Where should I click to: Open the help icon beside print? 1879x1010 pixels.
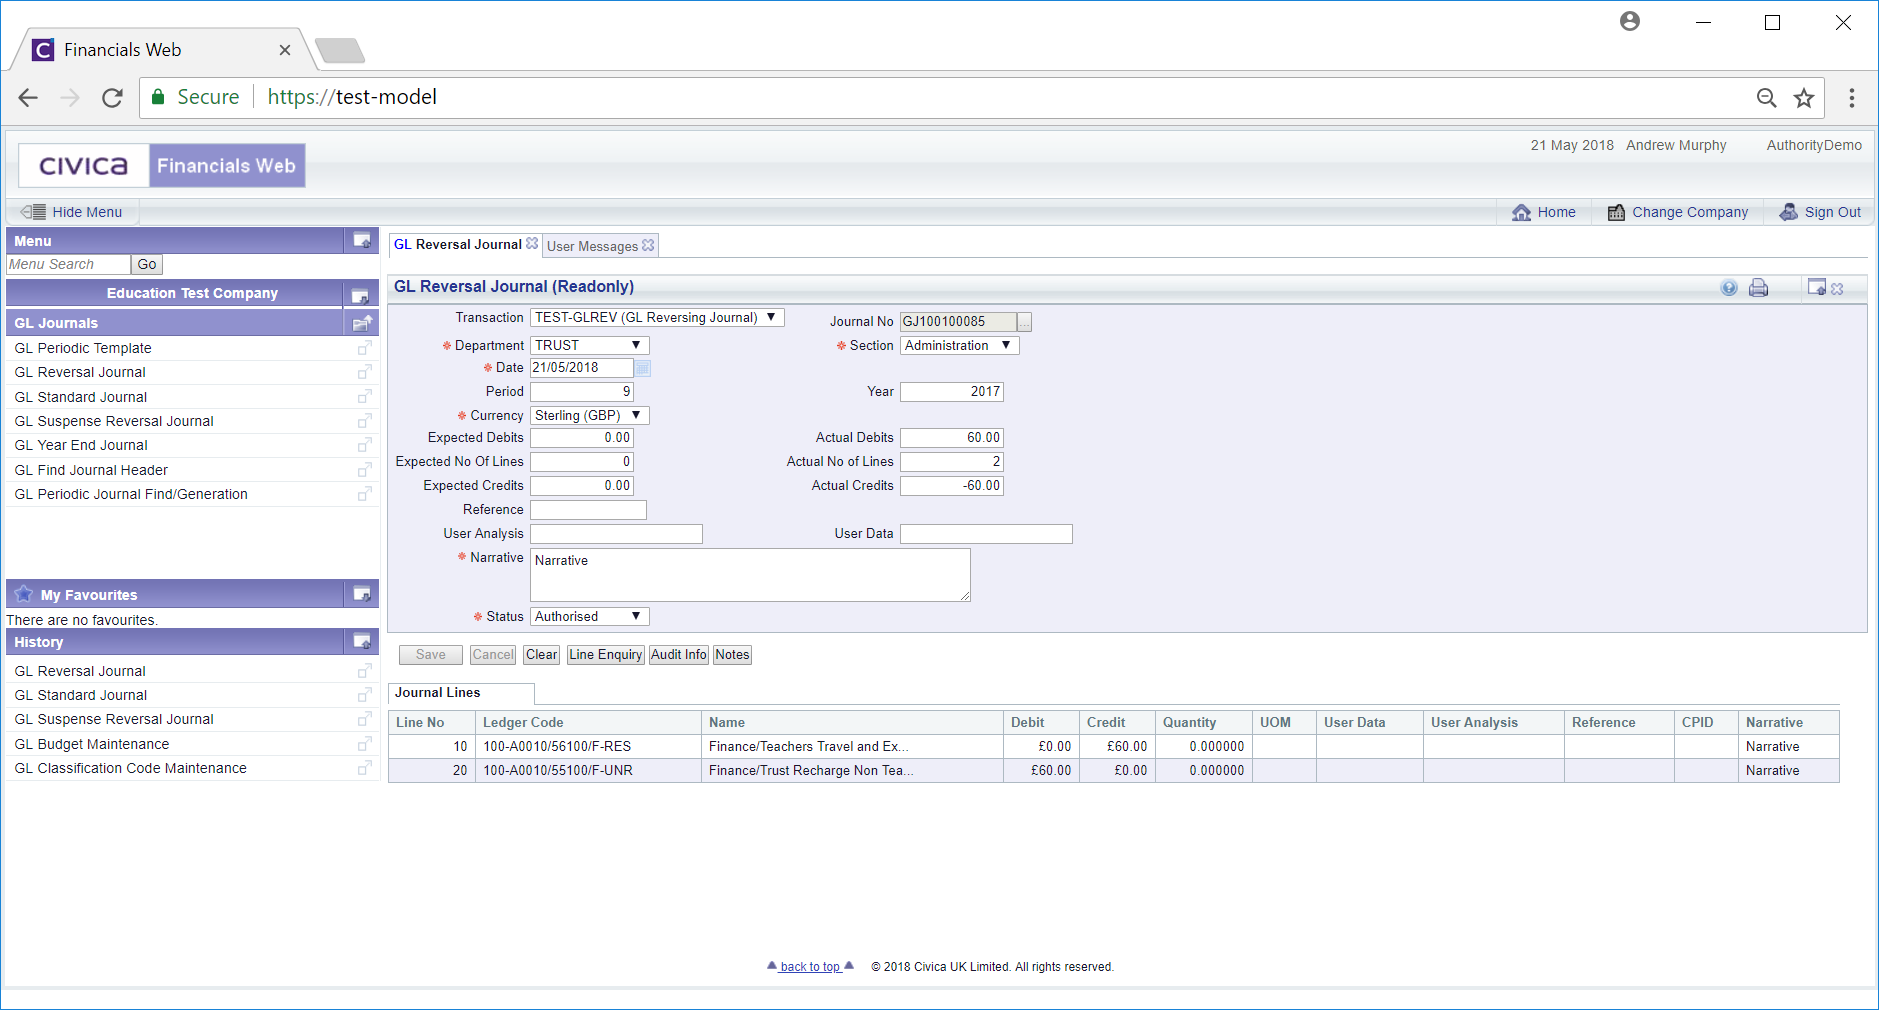(x=1729, y=288)
